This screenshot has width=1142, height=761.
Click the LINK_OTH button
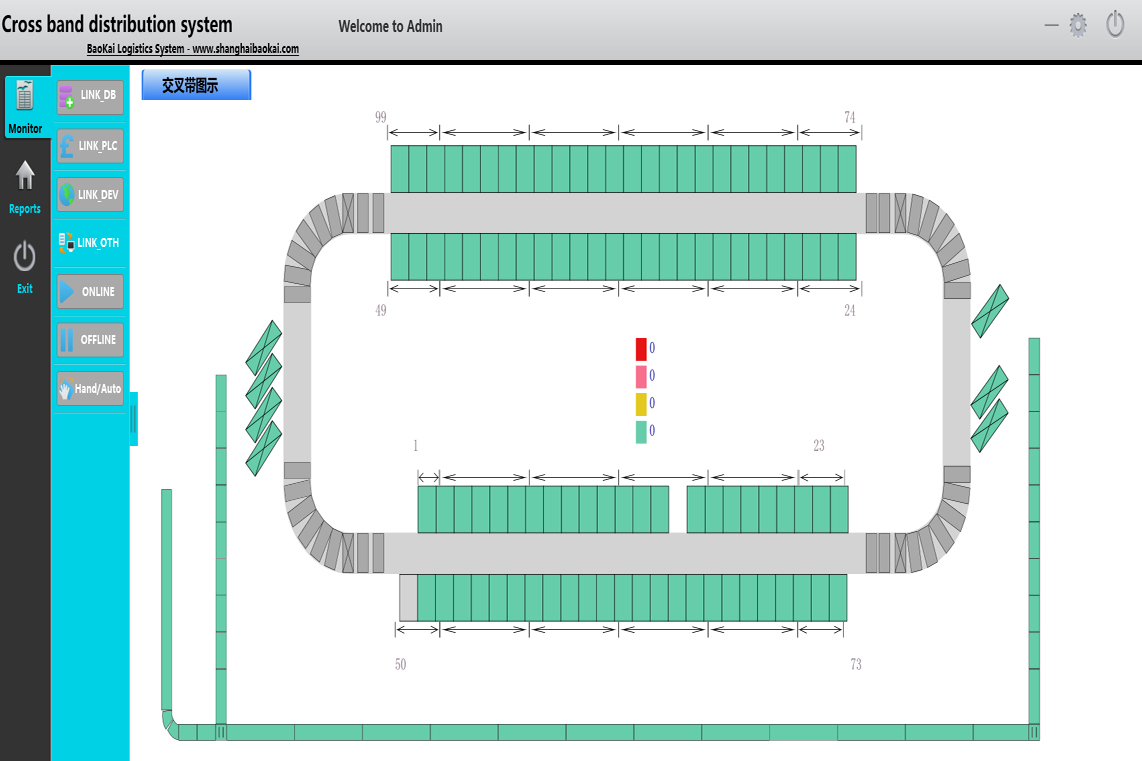(90, 243)
